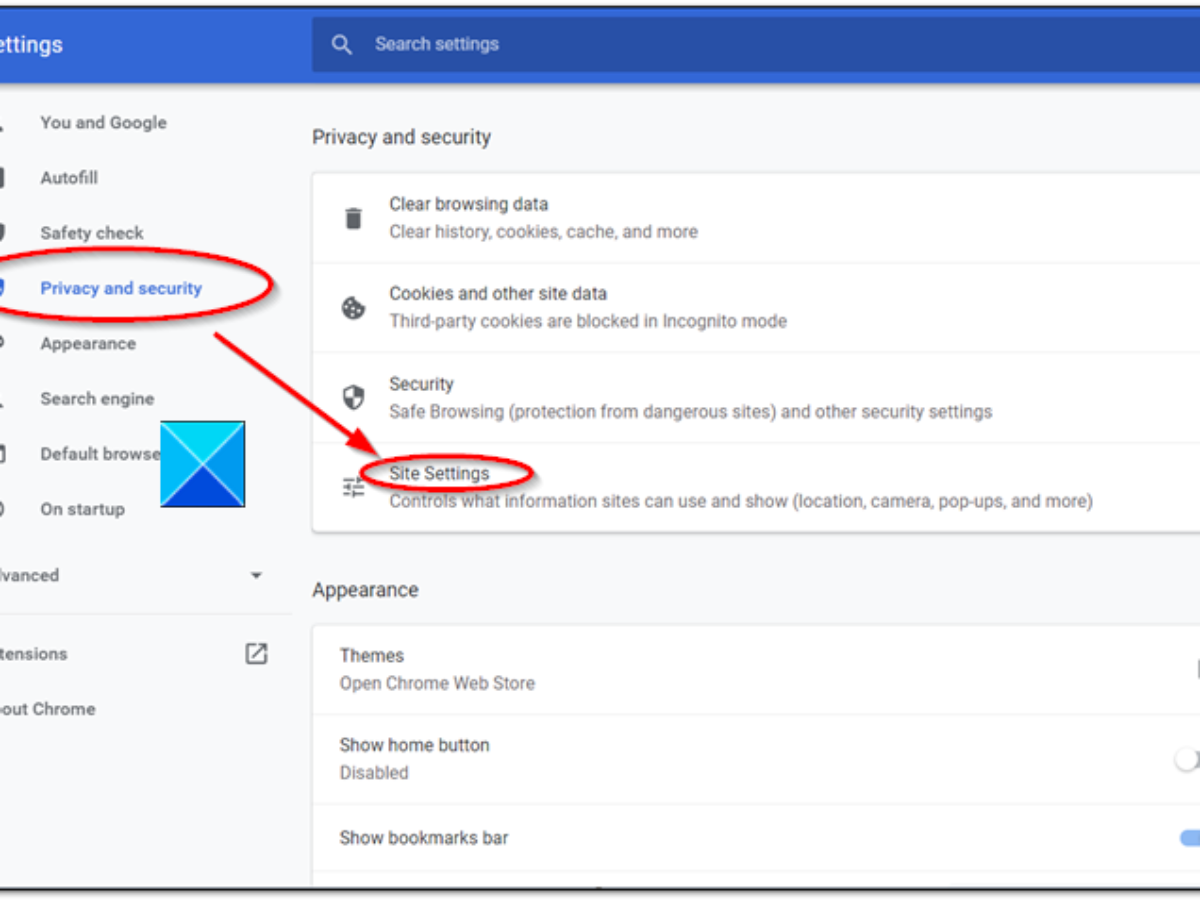Click the search magnifier icon
Screen dimensions: 1200x900
342,45
